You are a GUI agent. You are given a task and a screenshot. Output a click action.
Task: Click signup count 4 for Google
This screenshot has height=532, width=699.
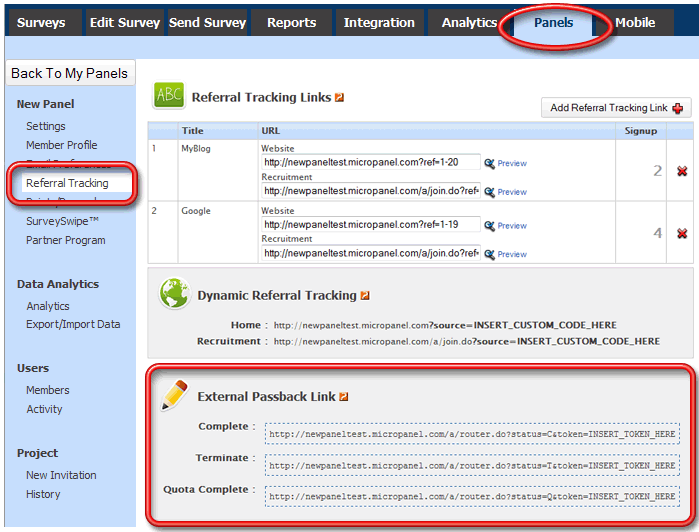click(x=658, y=233)
